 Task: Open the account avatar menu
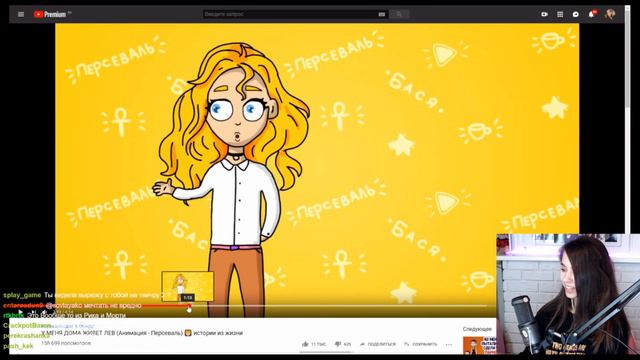tap(610, 14)
